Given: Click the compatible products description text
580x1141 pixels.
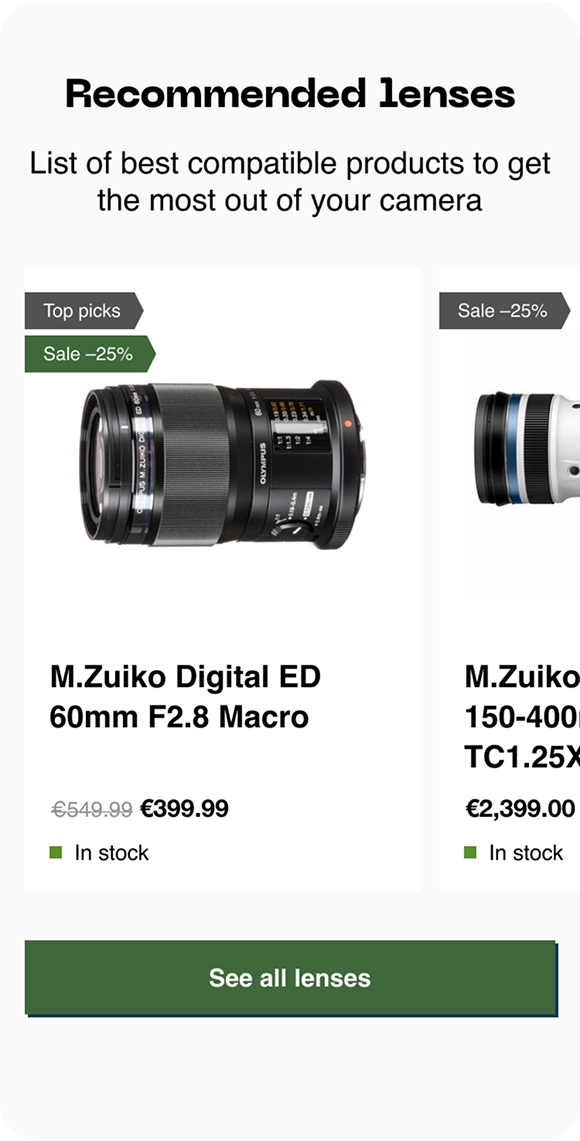Looking at the screenshot, I should point(290,182).
